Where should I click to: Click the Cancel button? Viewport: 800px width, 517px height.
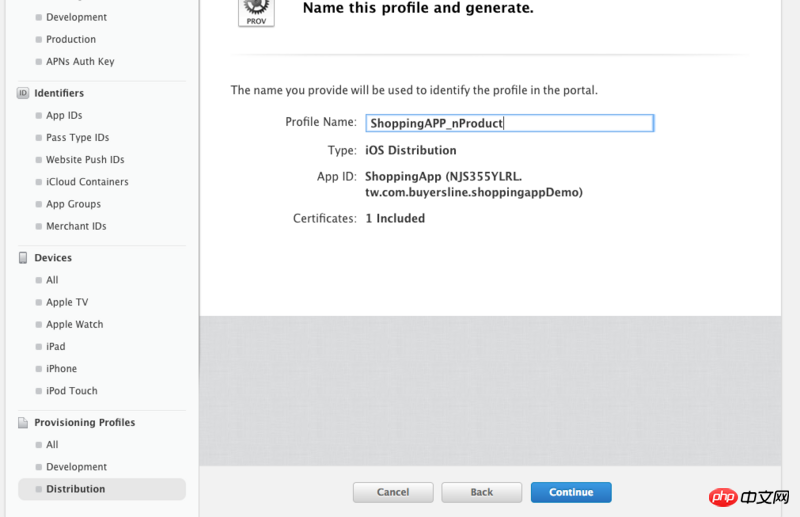pyautogui.click(x=393, y=493)
